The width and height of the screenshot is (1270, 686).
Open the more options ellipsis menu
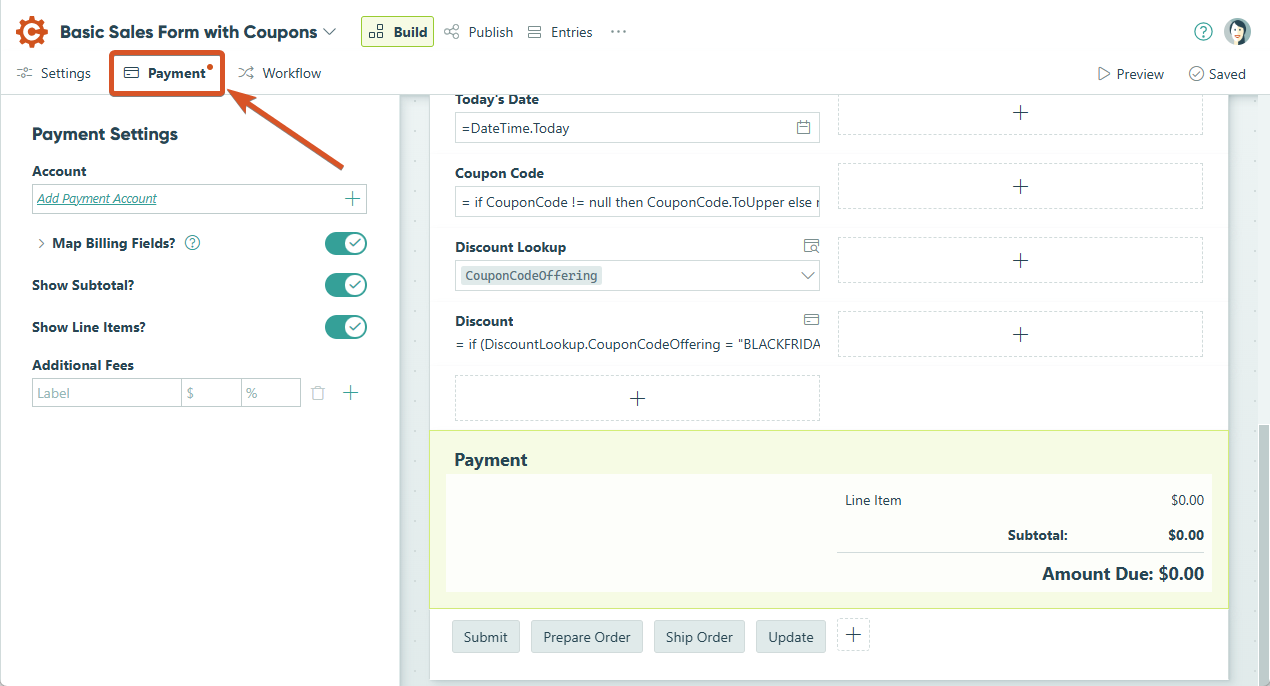point(618,32)
